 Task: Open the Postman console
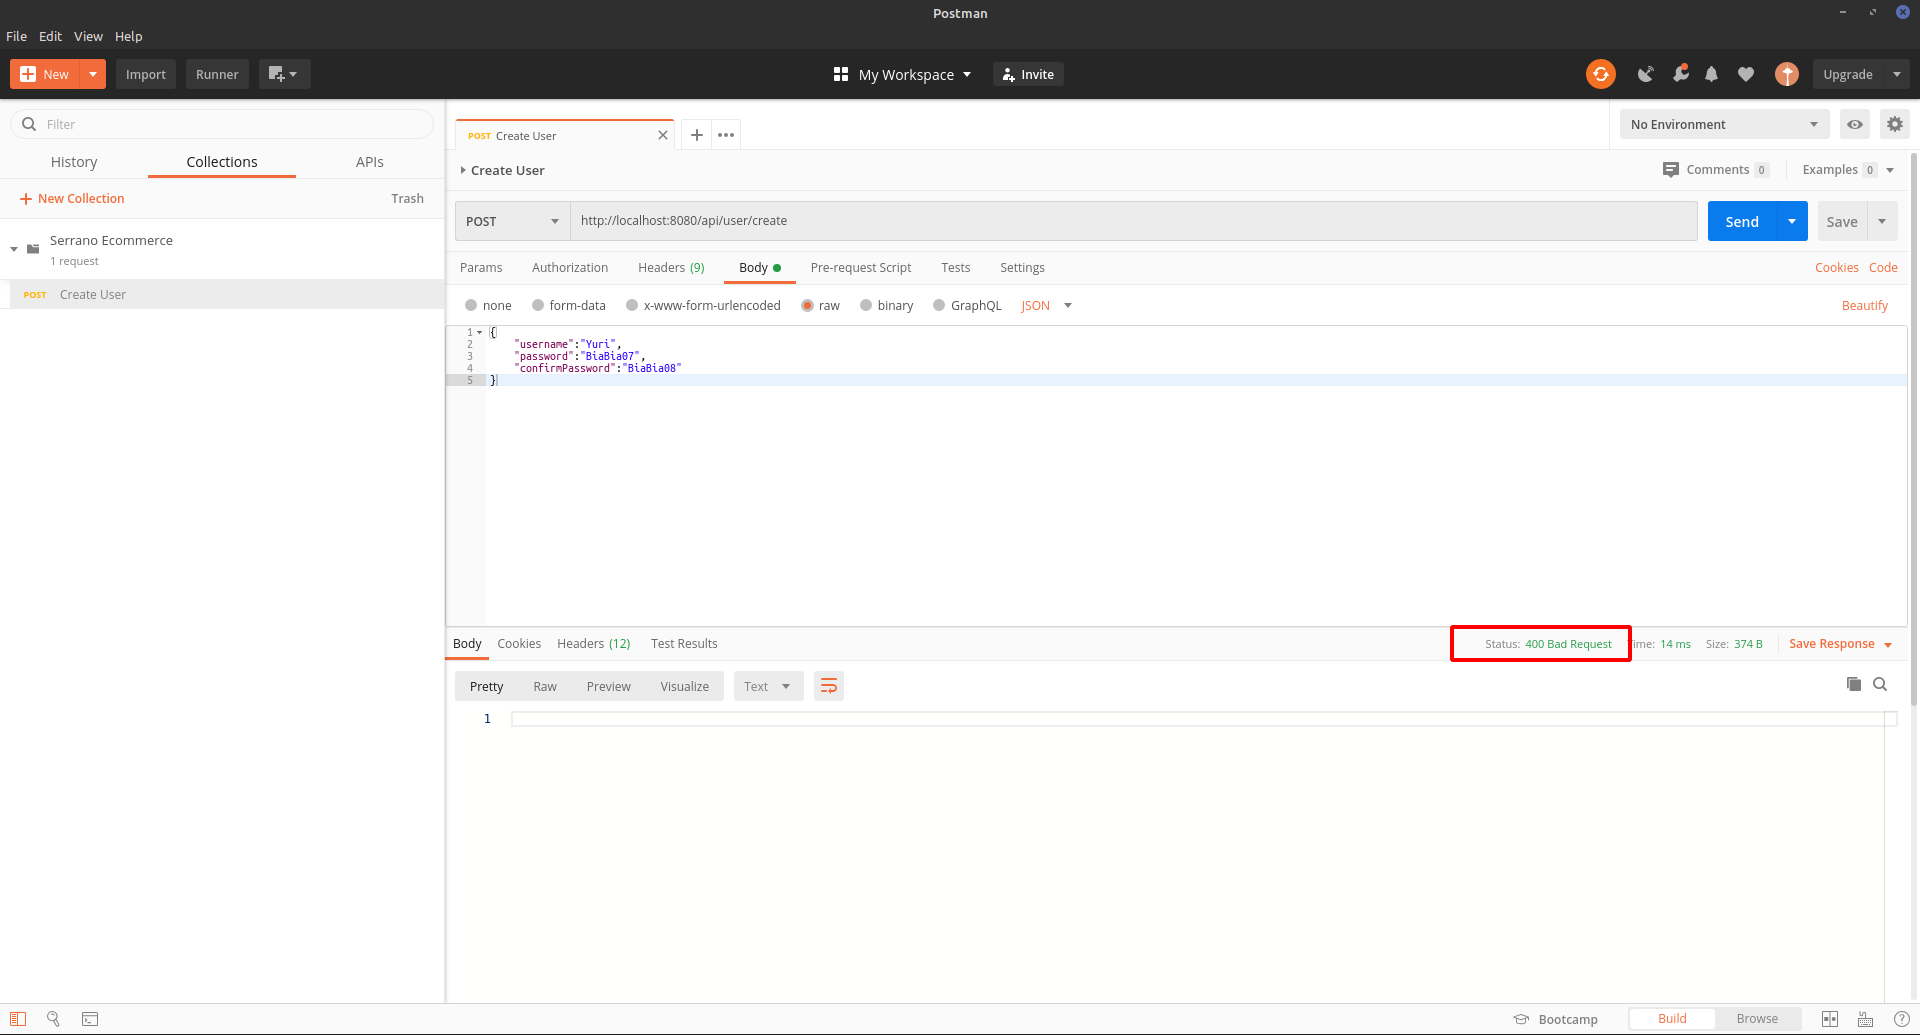(90, 1019)
